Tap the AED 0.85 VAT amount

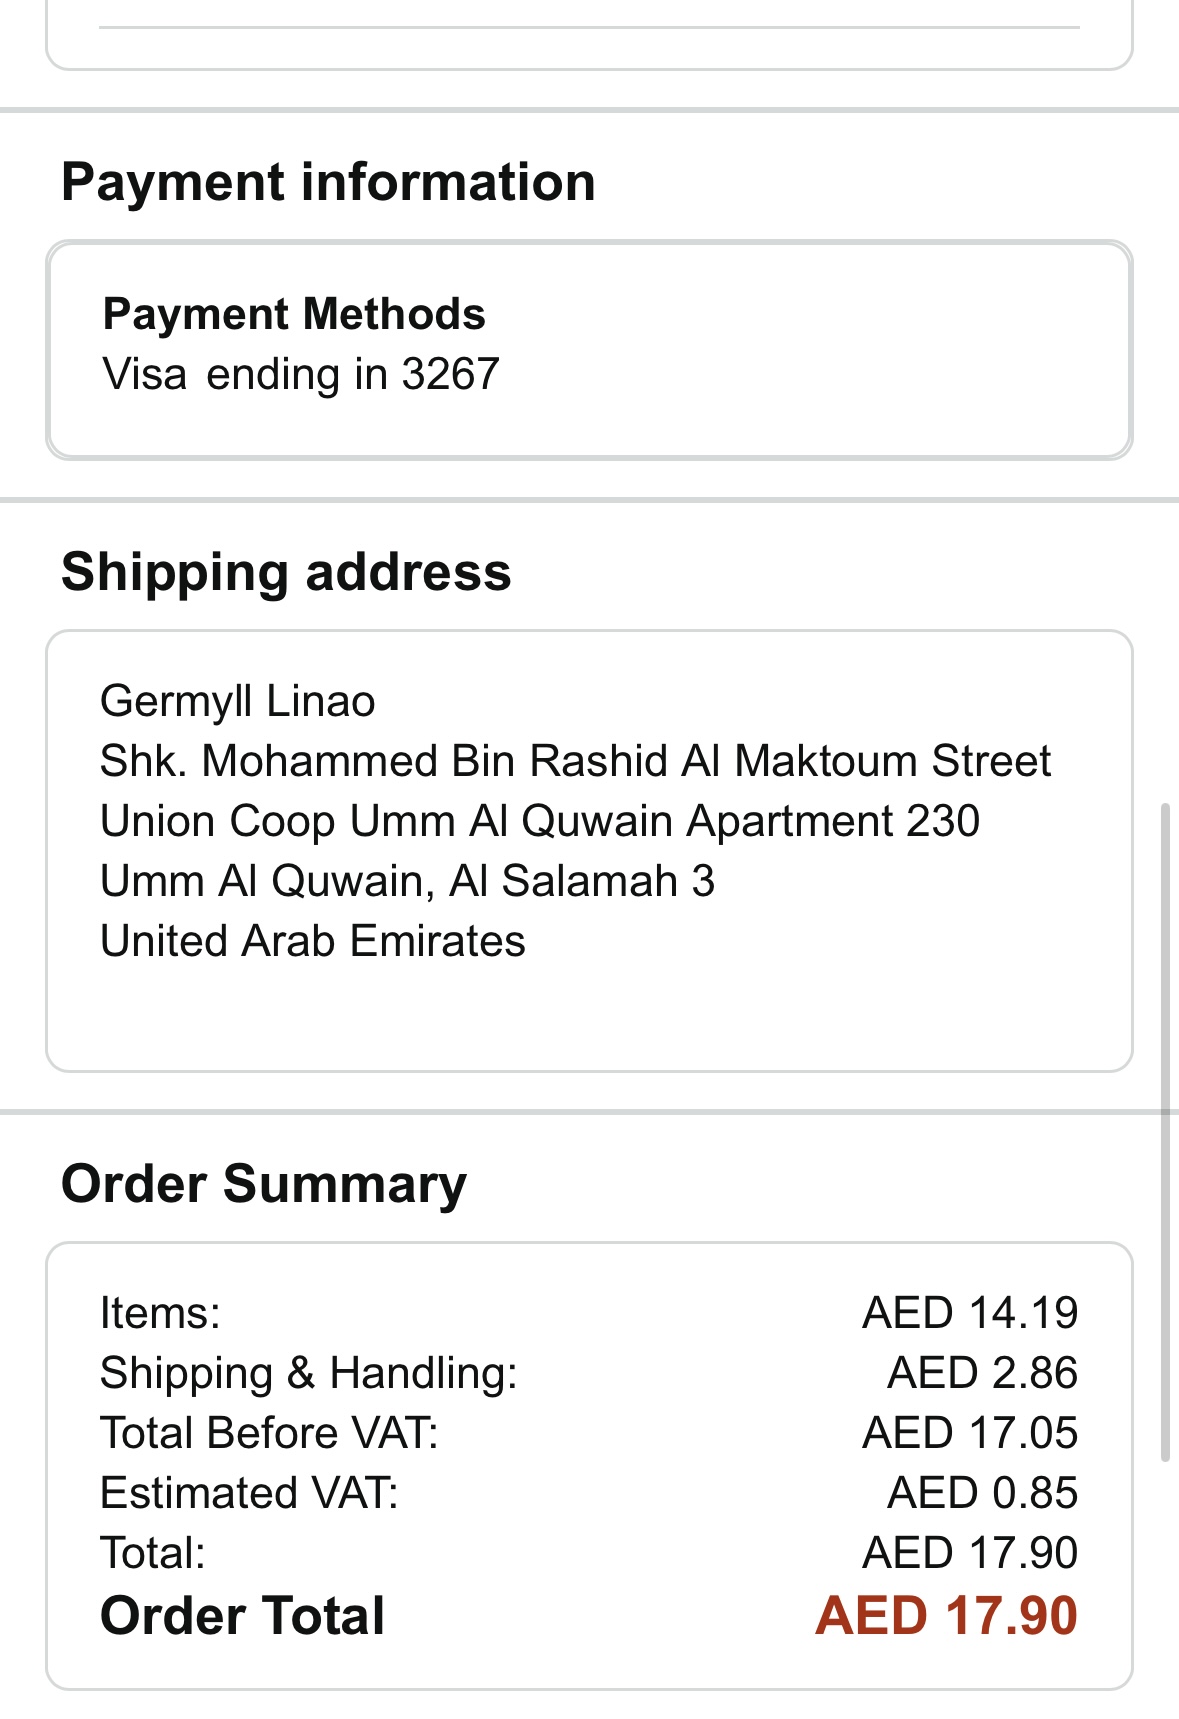[982, 1493]
